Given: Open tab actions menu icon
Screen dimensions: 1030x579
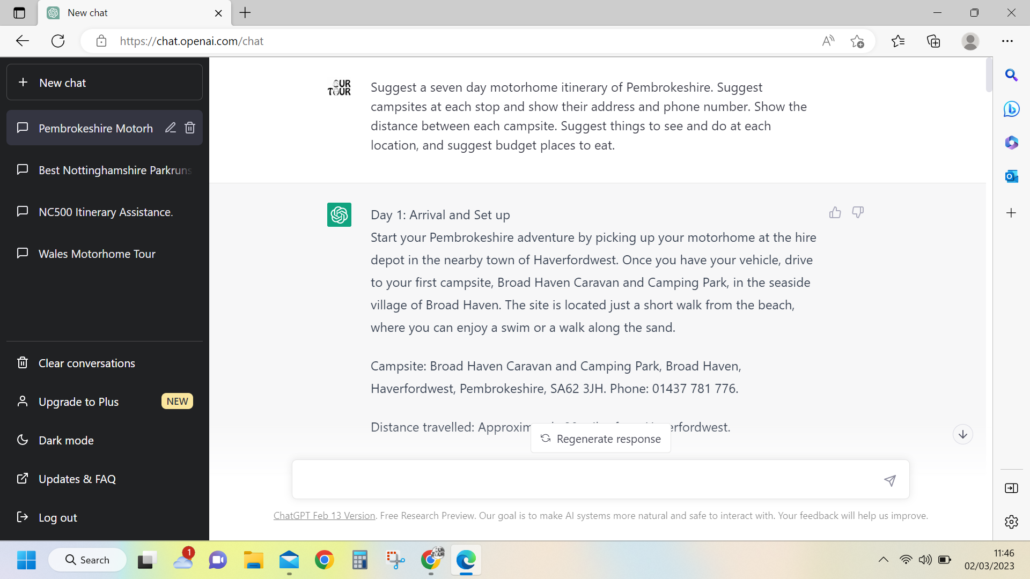Looking at the screenshot, I should pos(19,12).
